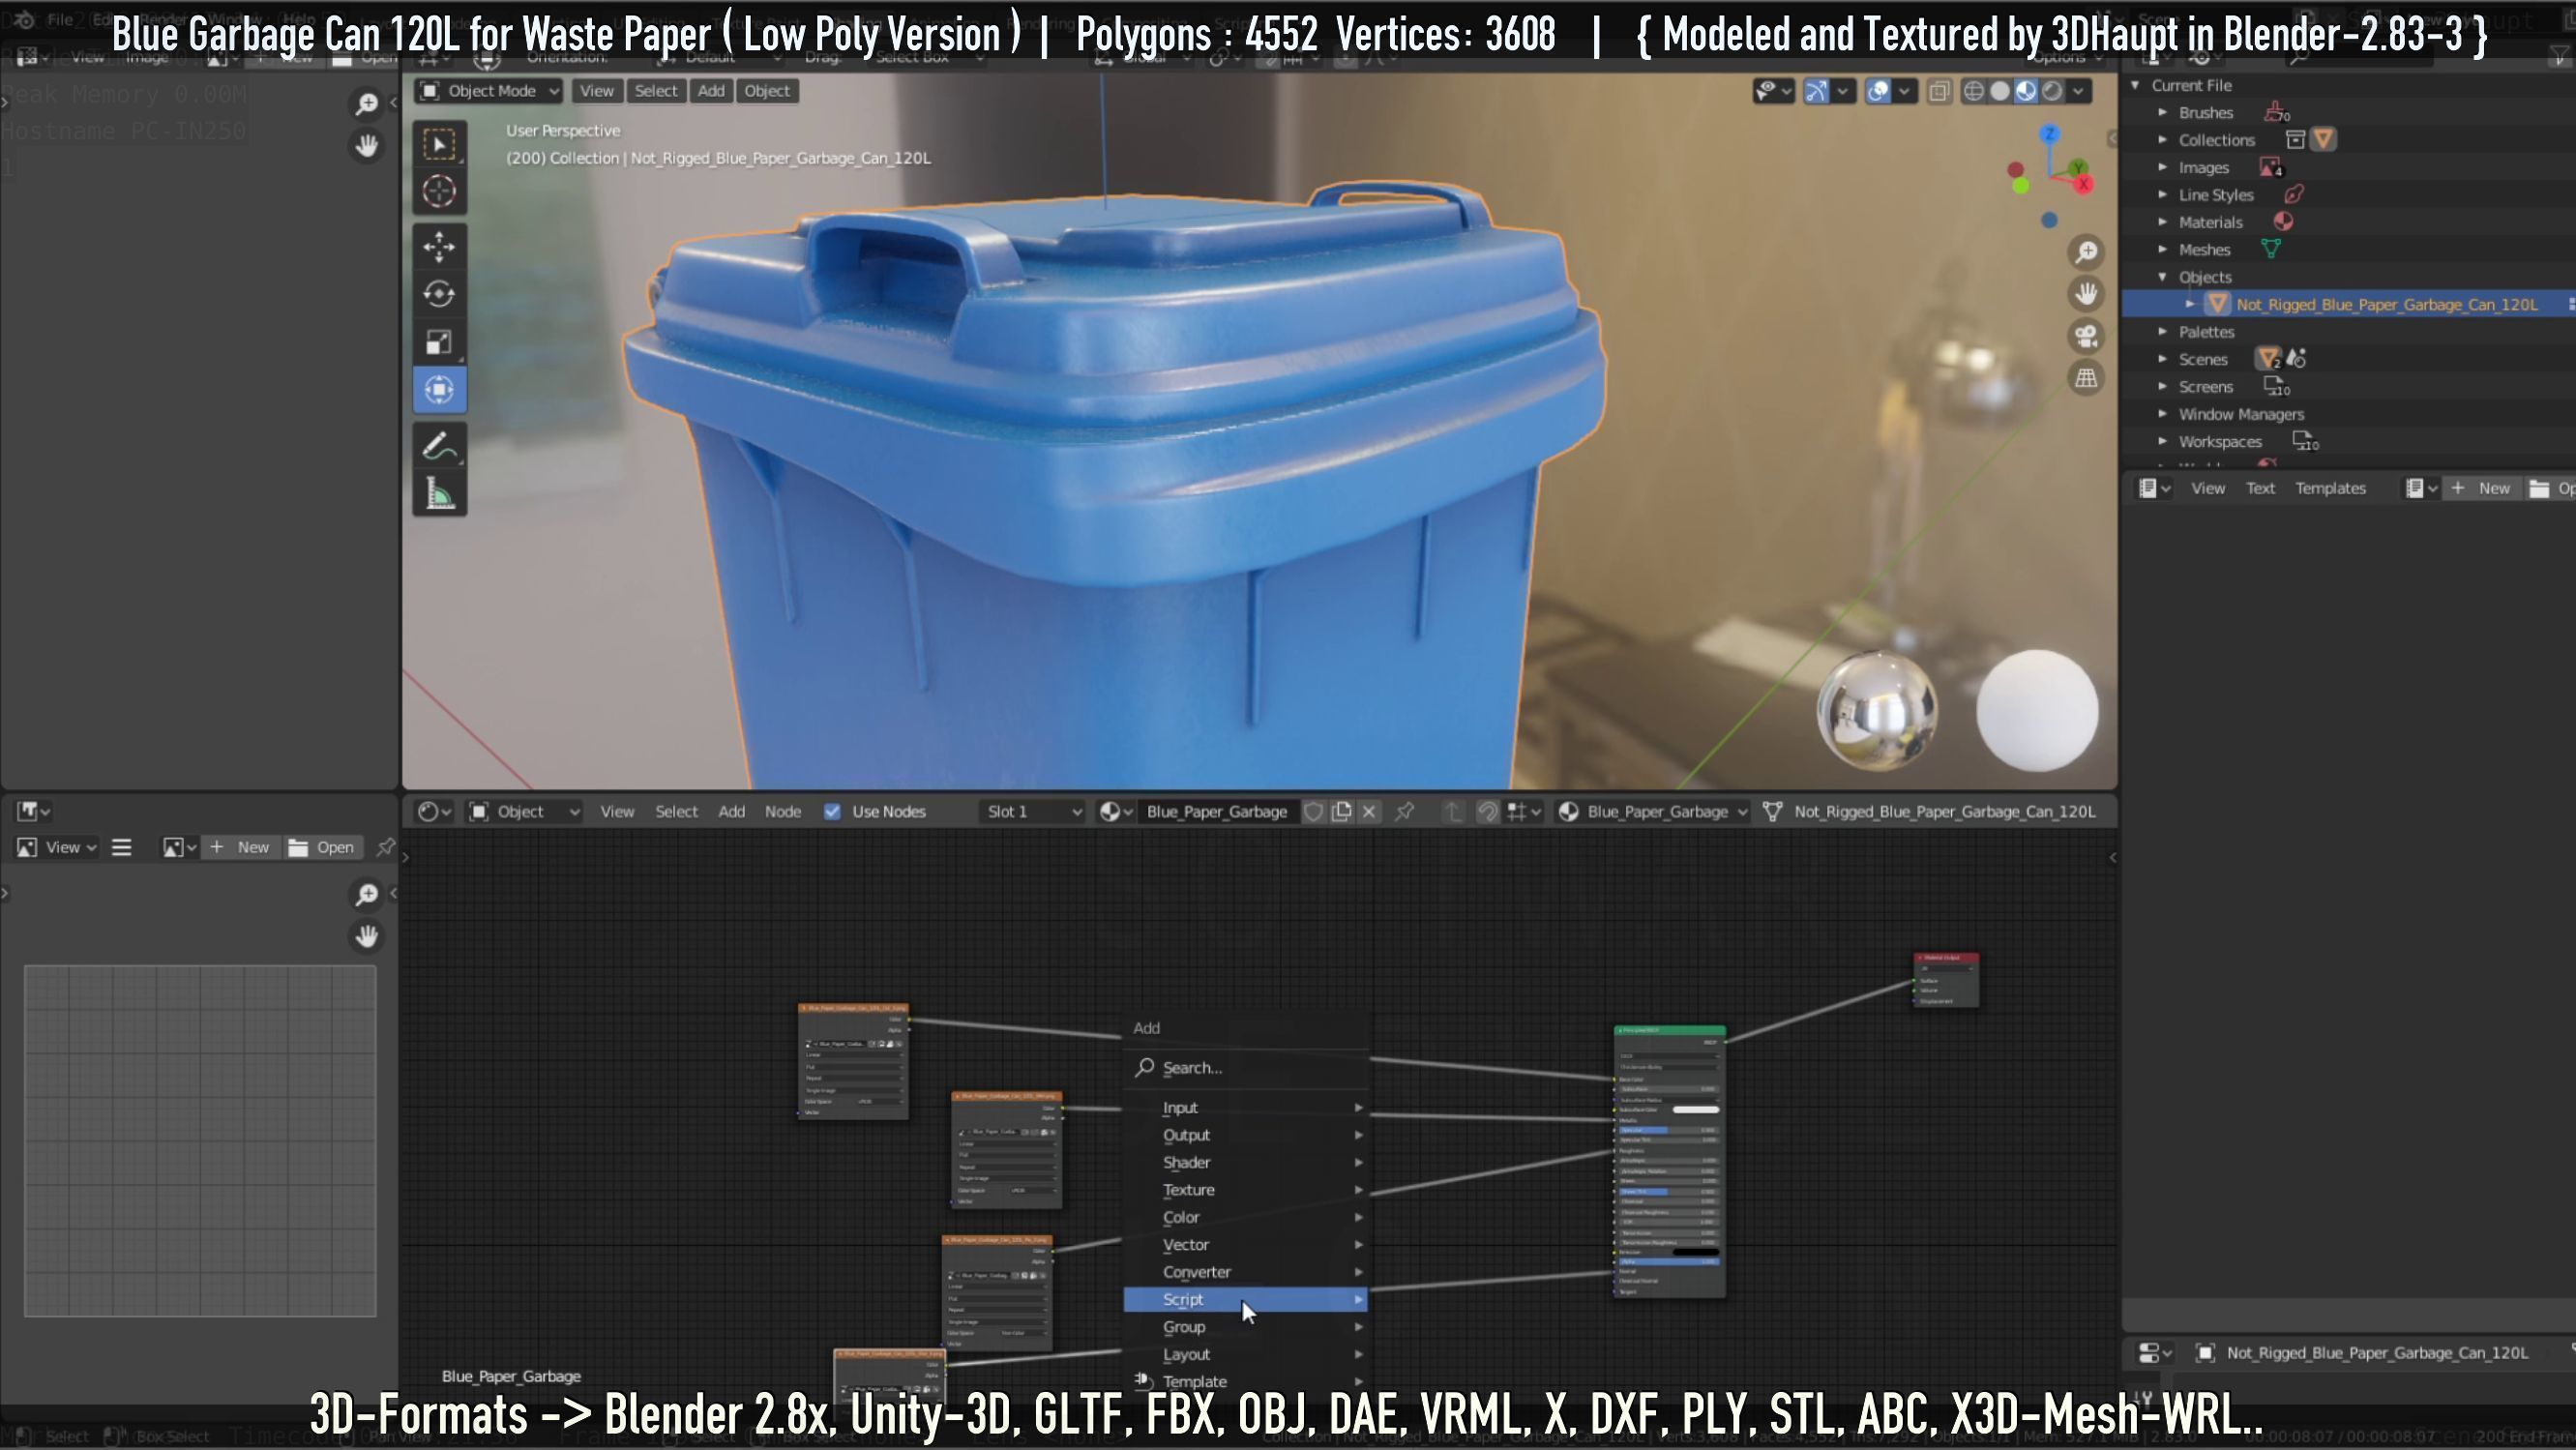
Task: Select the Annotate pencil tool
Action: [439, 446]
